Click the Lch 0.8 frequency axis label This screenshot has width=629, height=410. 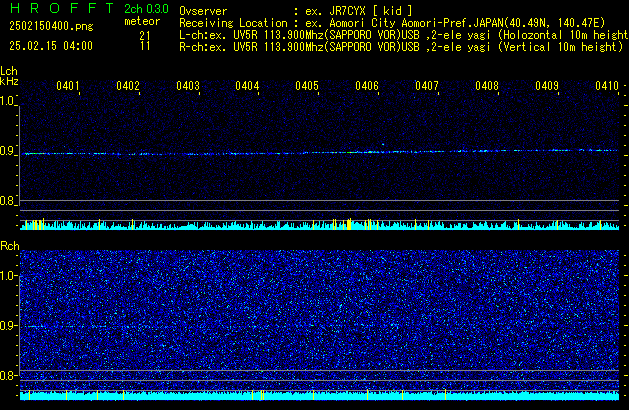pos(7,201)
